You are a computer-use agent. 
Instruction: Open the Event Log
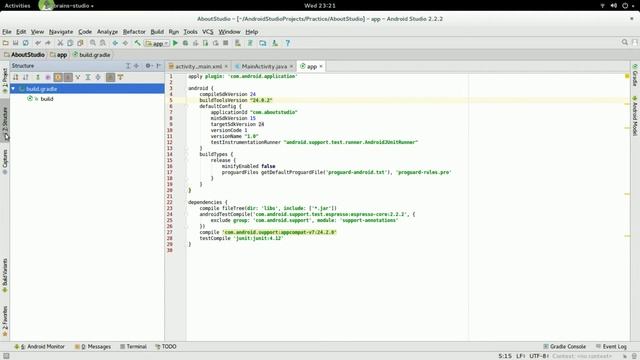(611, 347)
